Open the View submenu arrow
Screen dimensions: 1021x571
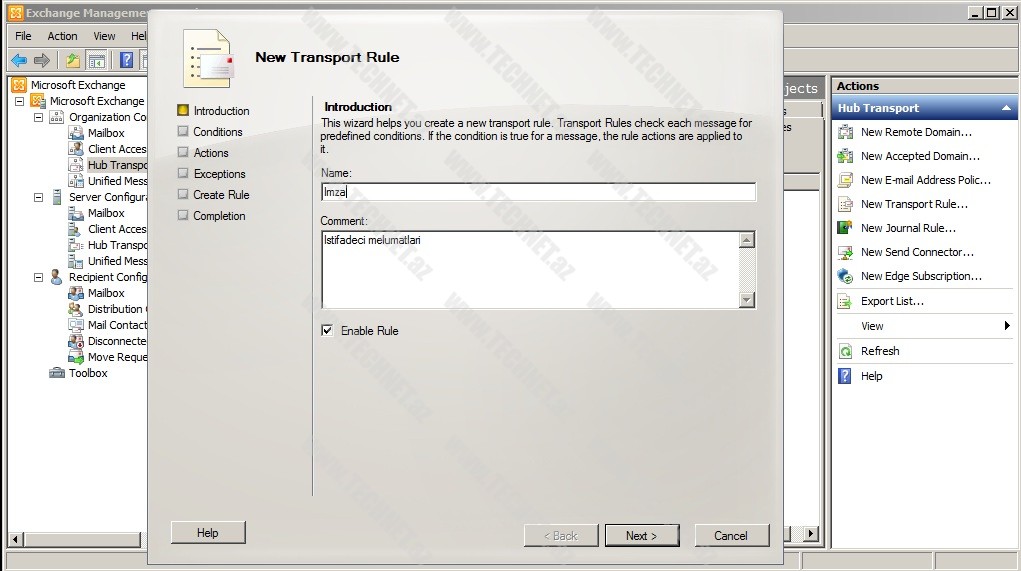[1007, 326]
